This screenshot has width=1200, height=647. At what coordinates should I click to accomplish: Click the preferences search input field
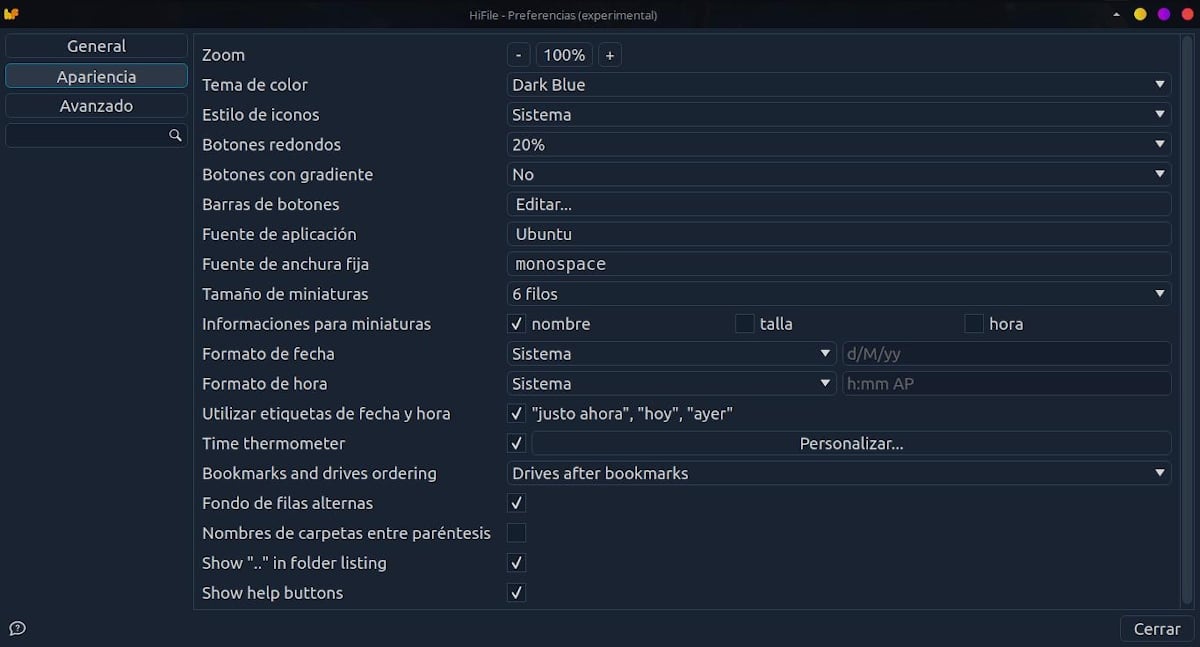(86, 135)
